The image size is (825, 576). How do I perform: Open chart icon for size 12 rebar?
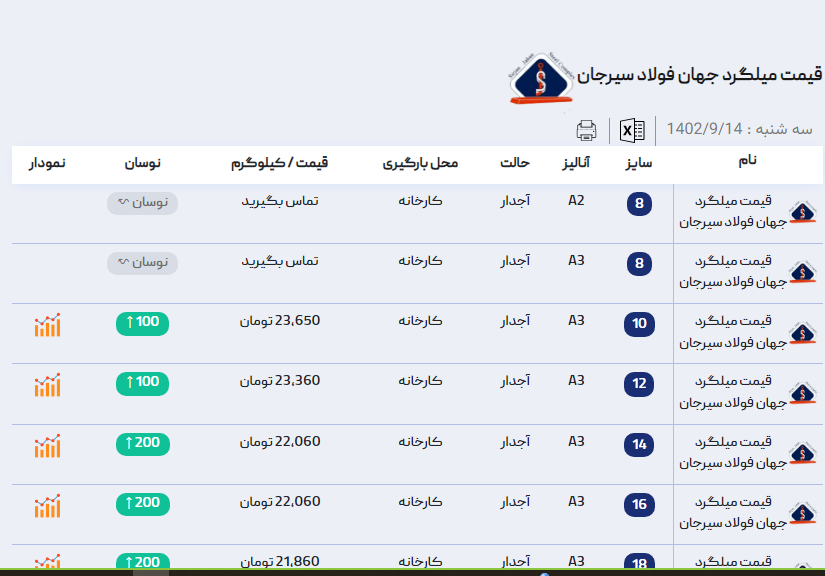pyautogui.click(x=47, y=385)
